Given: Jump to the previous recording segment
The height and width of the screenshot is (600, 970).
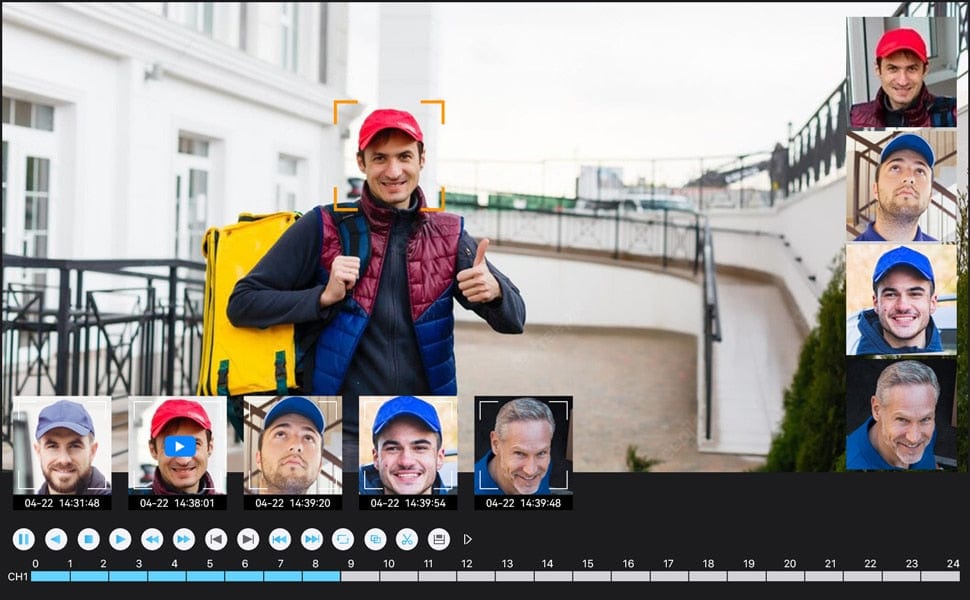Looking at the screenshot, I should (280, 539).
